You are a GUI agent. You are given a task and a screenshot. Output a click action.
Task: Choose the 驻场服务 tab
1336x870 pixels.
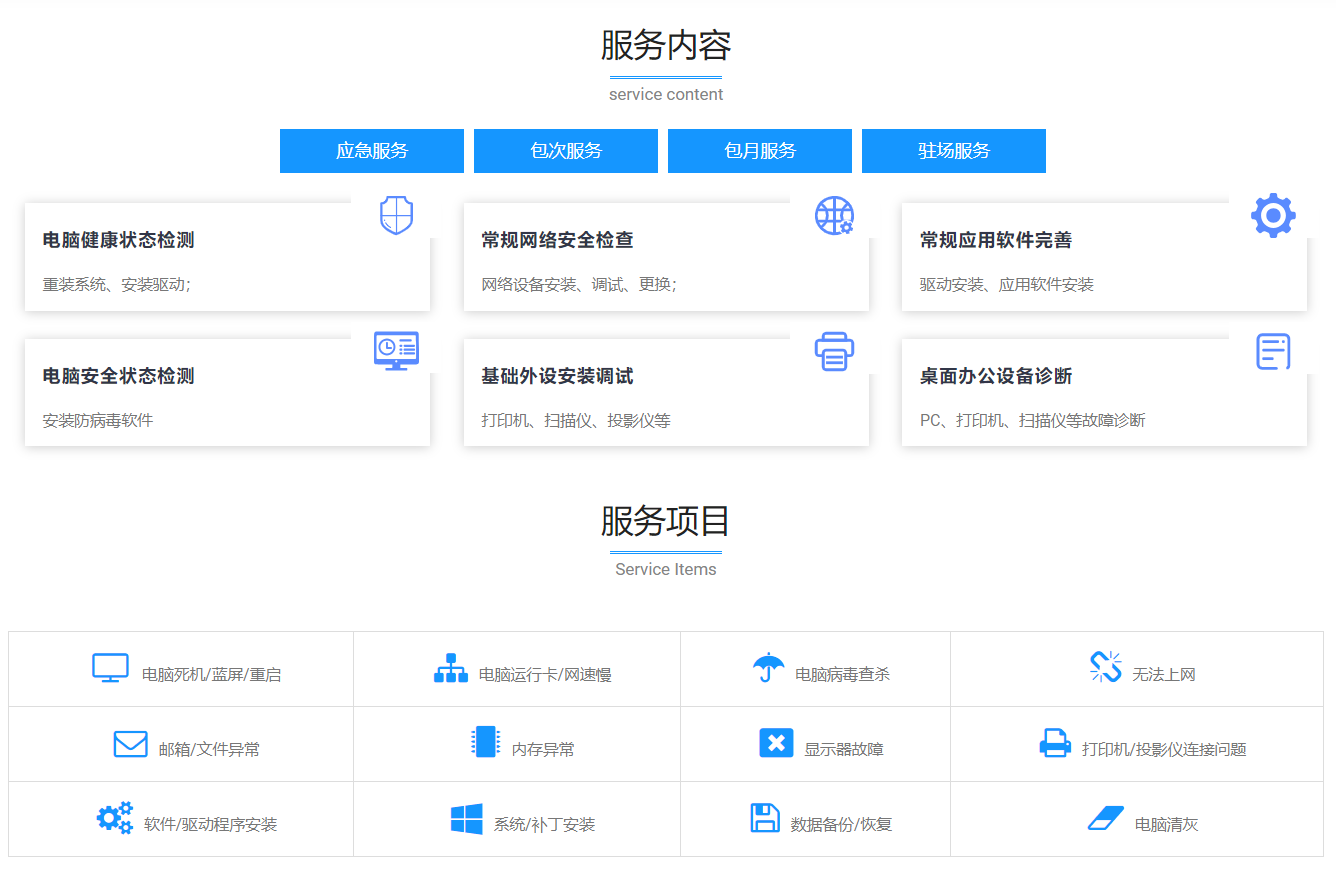coord(954,151)
